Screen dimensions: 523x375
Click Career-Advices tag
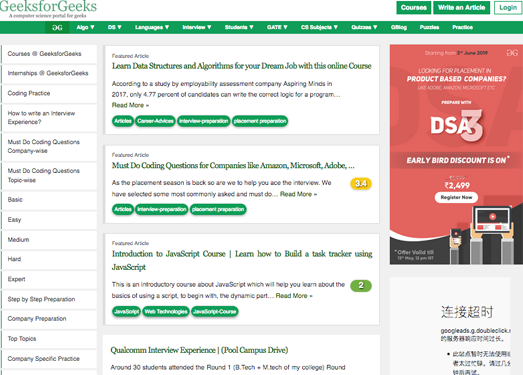pos(155,121)
